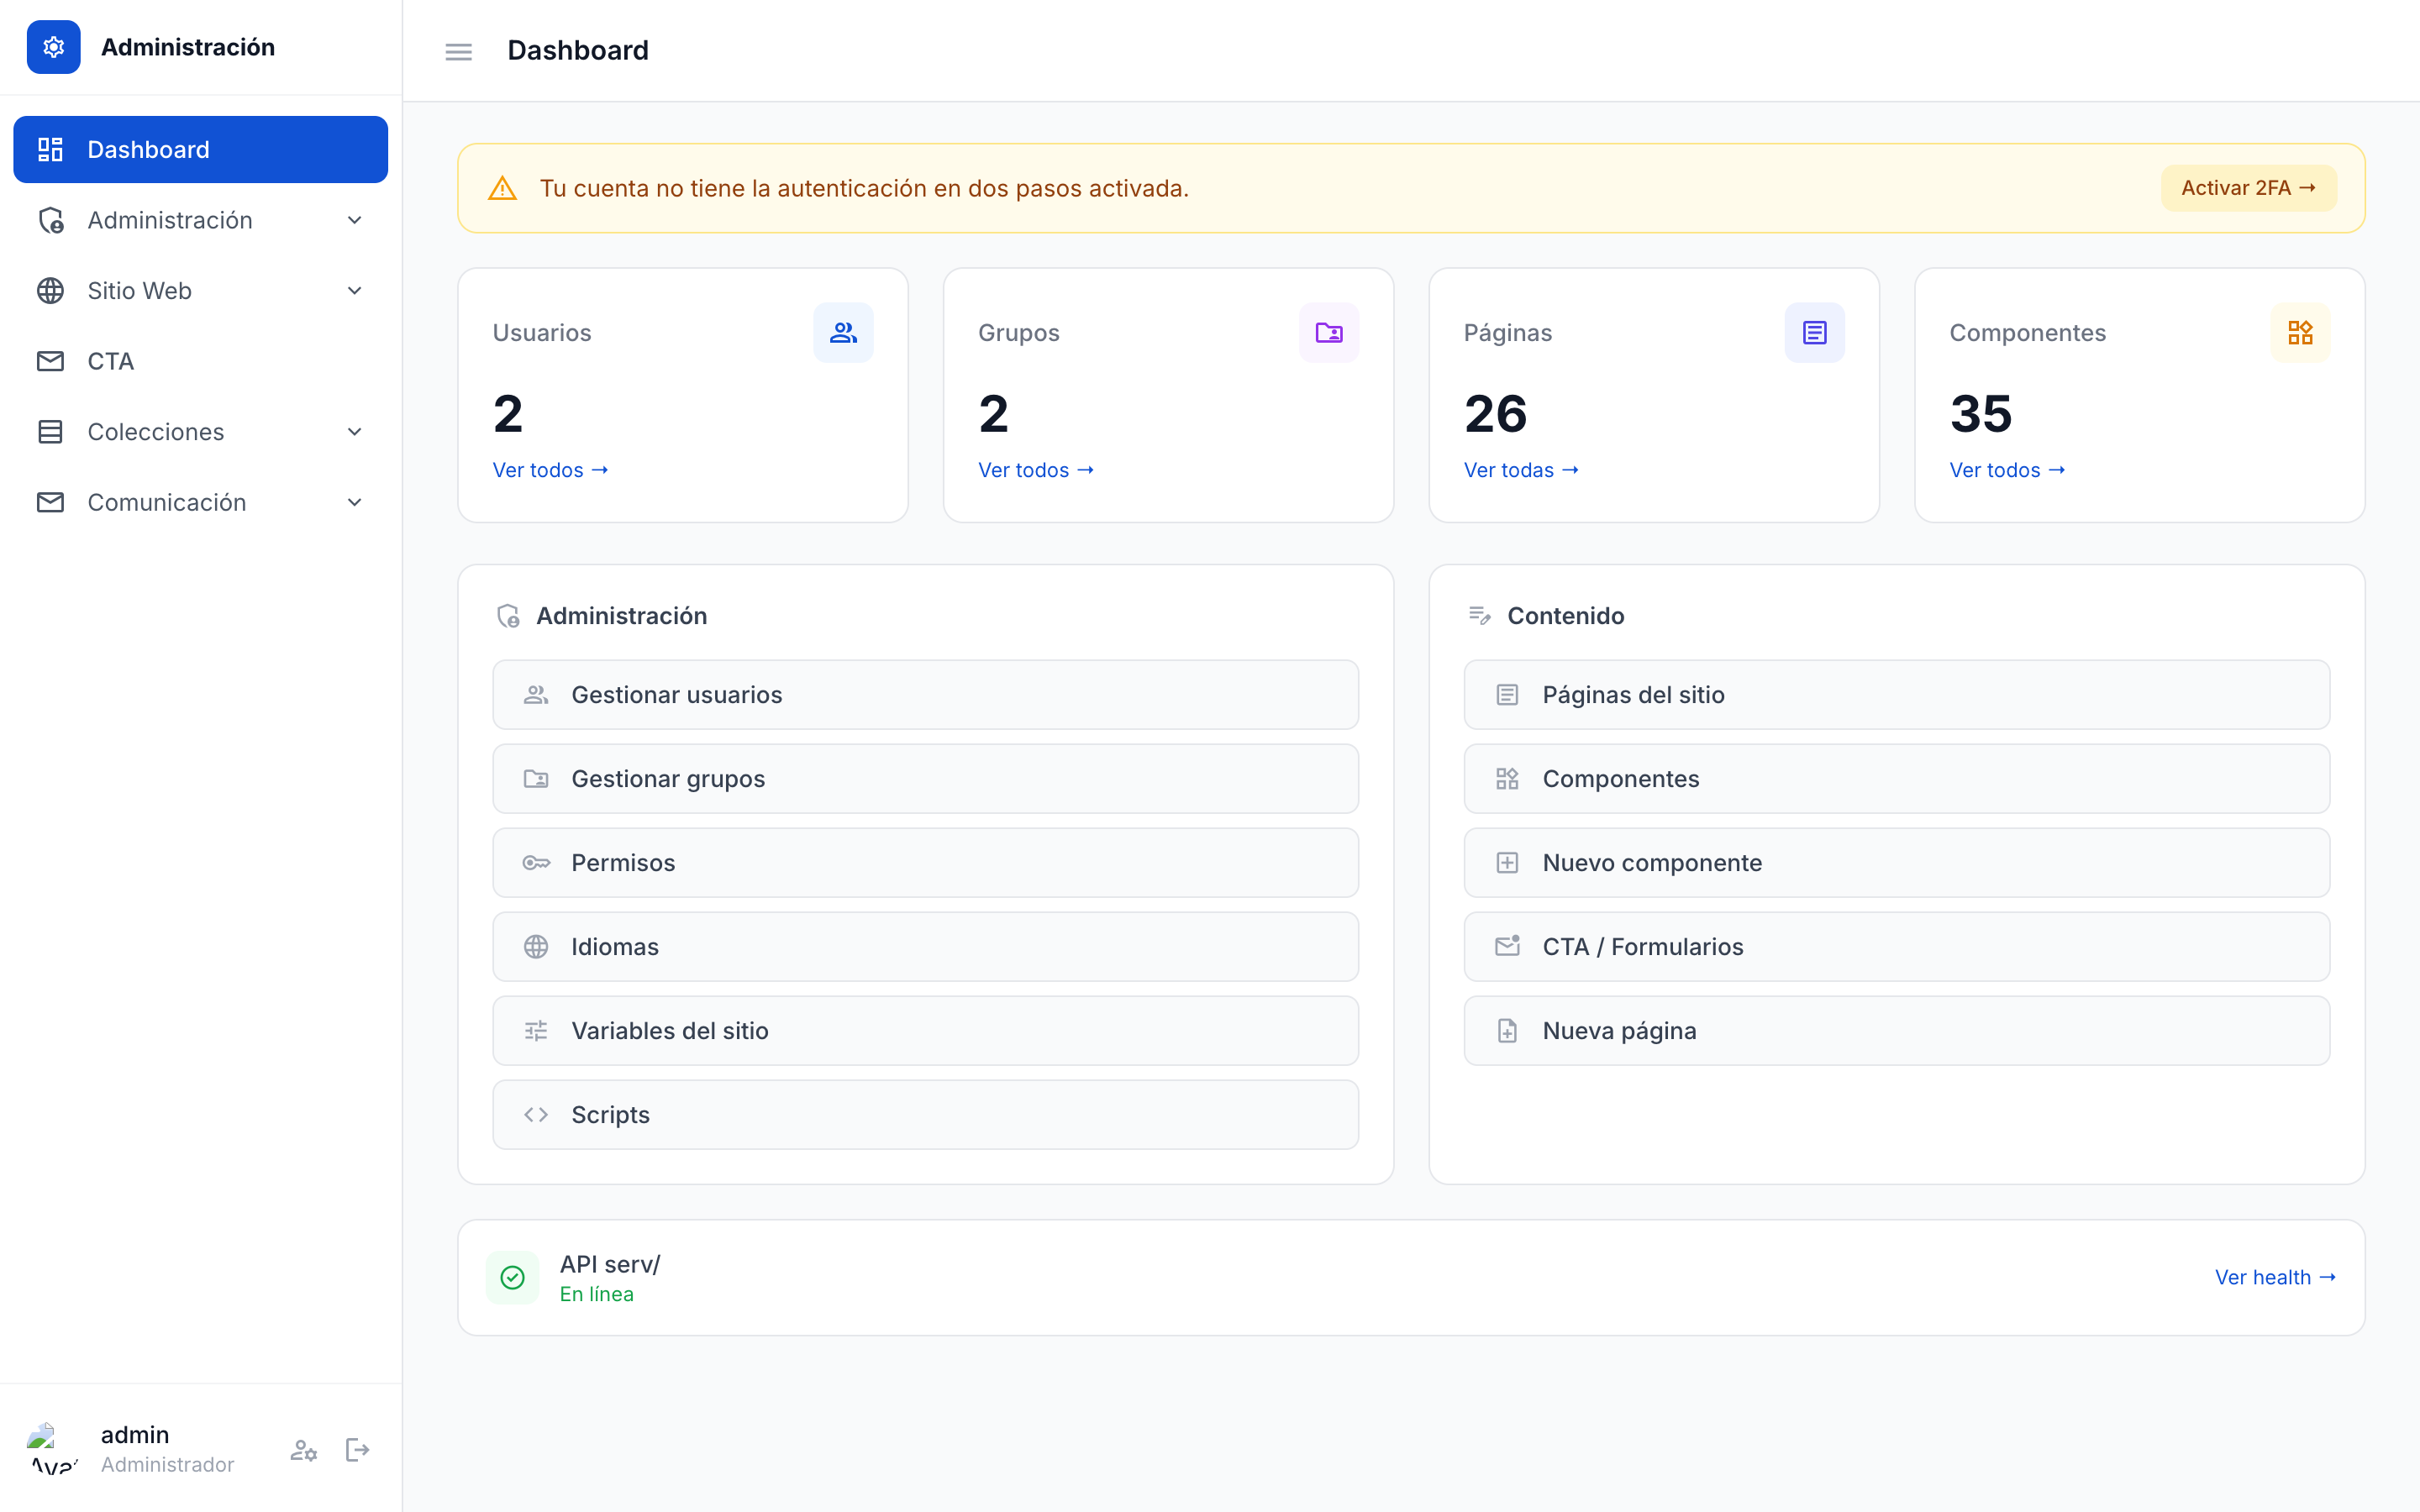Open the Idiomas shortcut

(925, 947)
